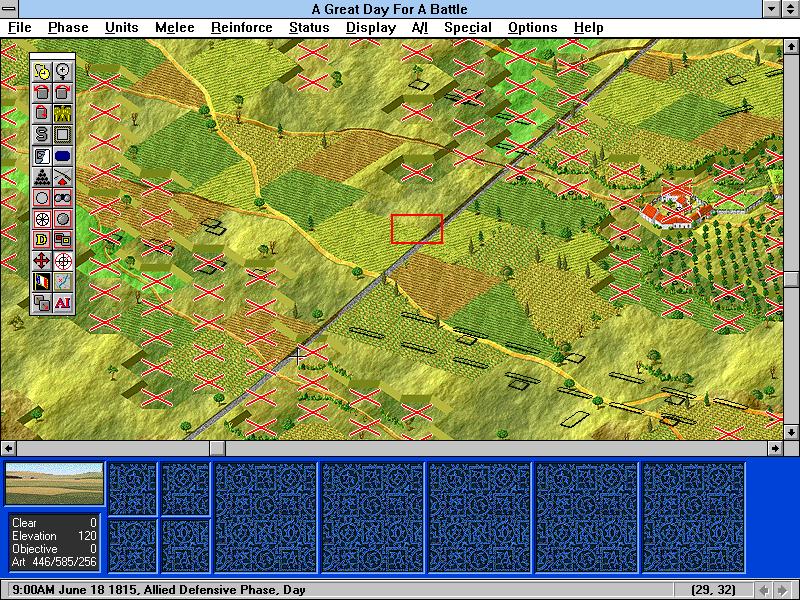Click the red-roofed farmhouse on the map

point(676,207)
